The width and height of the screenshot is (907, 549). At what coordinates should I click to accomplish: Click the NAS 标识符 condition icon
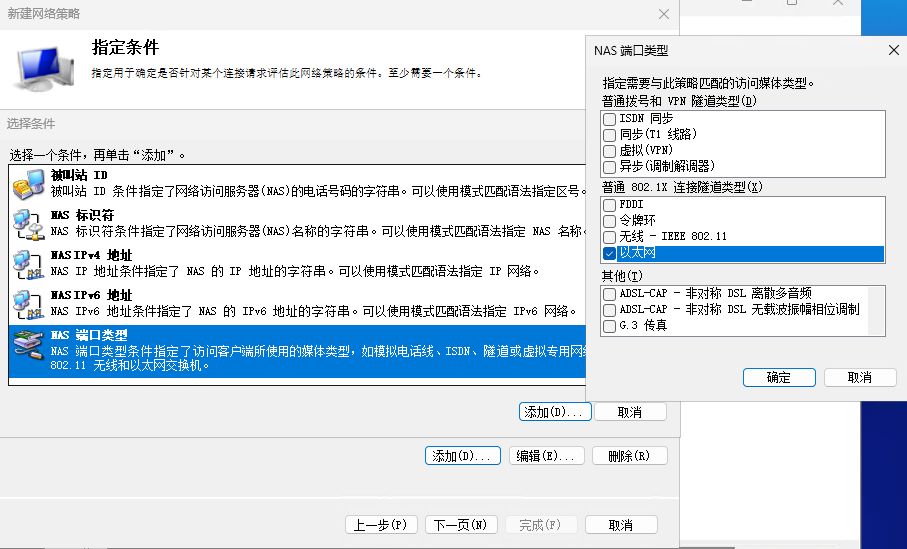[28, 224]
